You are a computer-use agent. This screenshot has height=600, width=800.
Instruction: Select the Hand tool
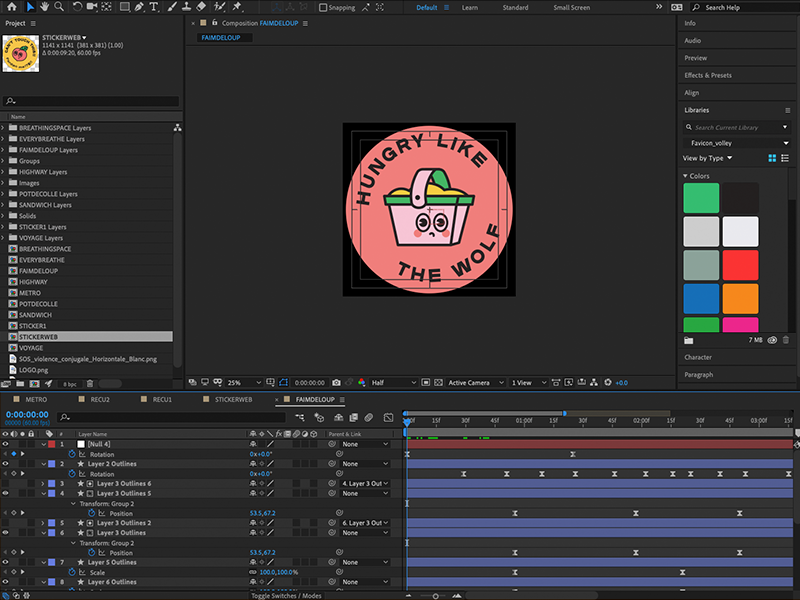(44, 7)
